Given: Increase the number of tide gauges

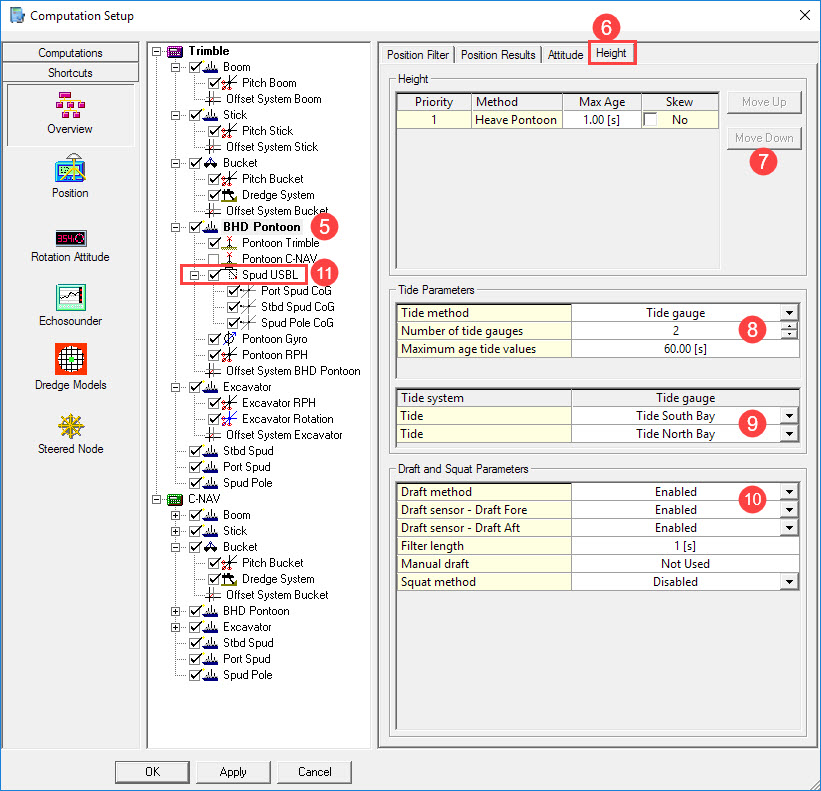Looking at the screenshot, I should coord(790,327).
